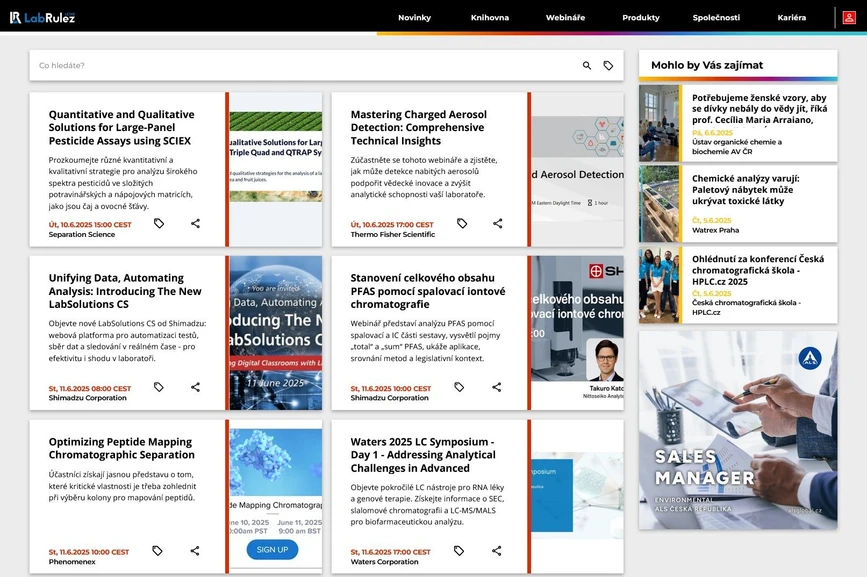Share the PFAS chromatografie webinar
Screen dimensions: 867x577
(497, 387)
